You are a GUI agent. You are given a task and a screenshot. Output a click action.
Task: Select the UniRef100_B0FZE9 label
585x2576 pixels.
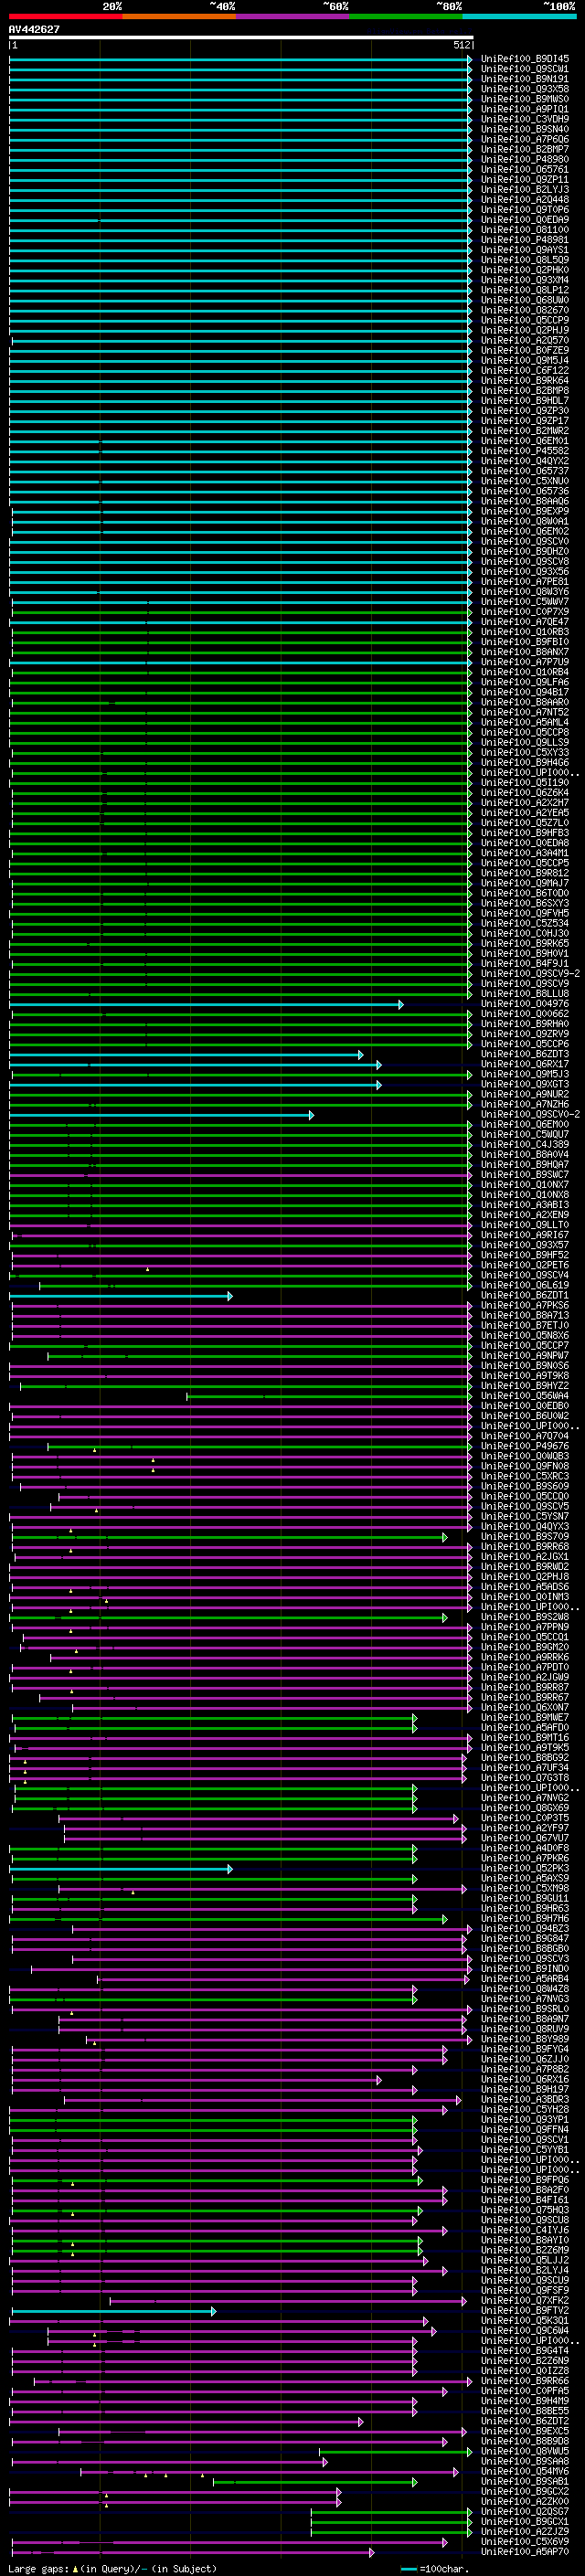click(x=525, y=350)
